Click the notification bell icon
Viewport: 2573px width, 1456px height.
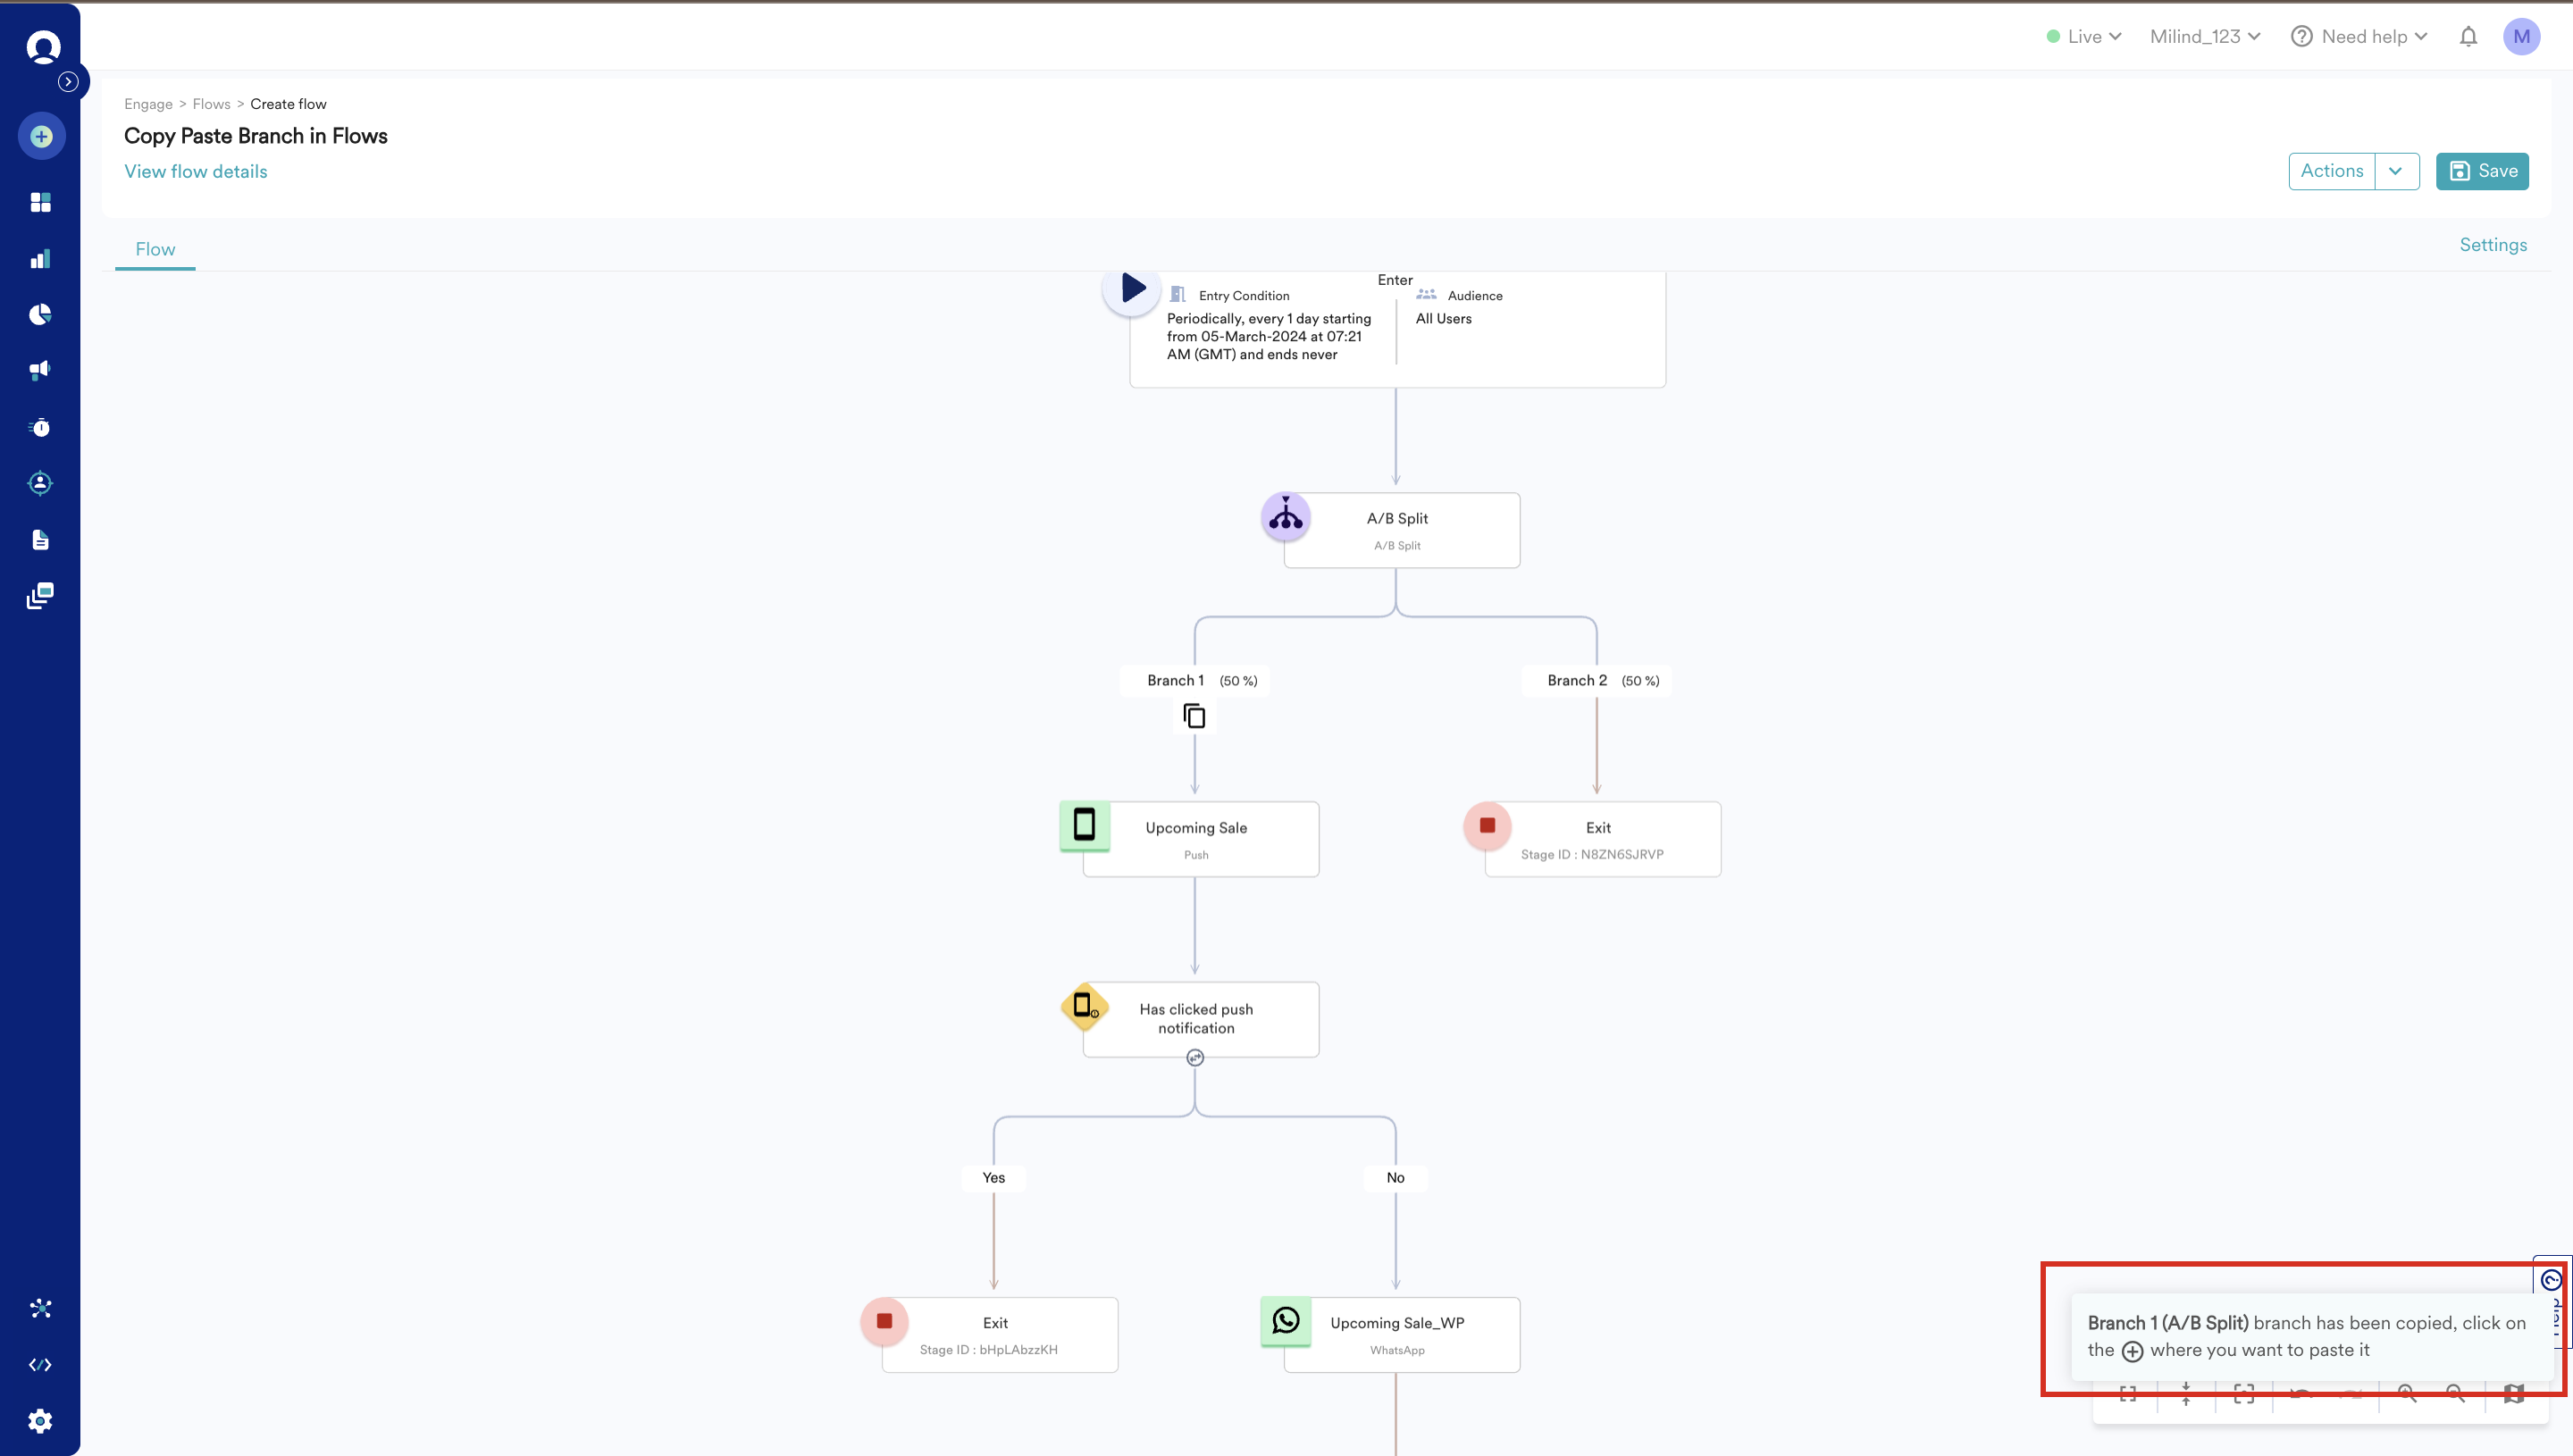tap(2468, 37)
